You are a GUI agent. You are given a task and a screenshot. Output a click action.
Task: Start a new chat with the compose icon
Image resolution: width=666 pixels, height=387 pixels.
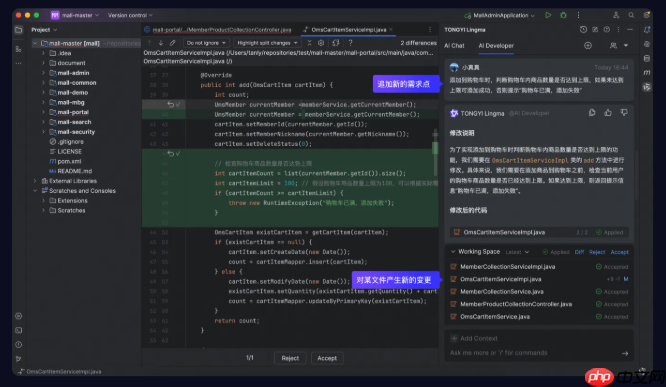pyautogui.click(x=595, y=30)
